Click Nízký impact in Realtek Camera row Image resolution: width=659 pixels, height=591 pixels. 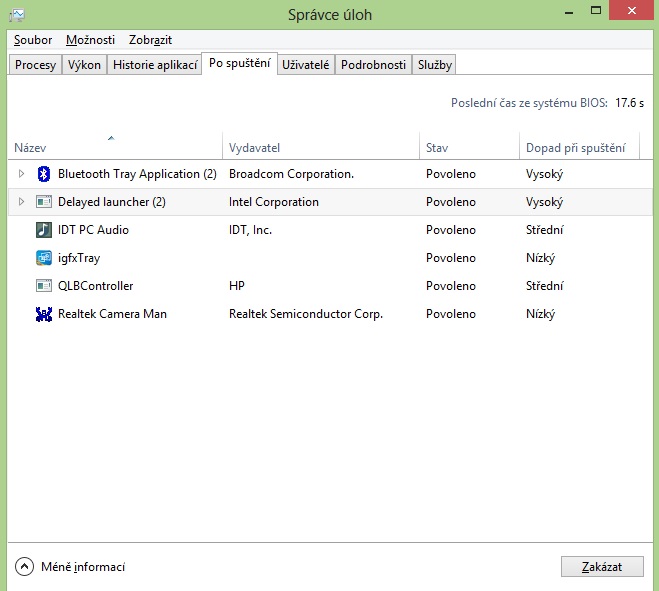(540, 314)
